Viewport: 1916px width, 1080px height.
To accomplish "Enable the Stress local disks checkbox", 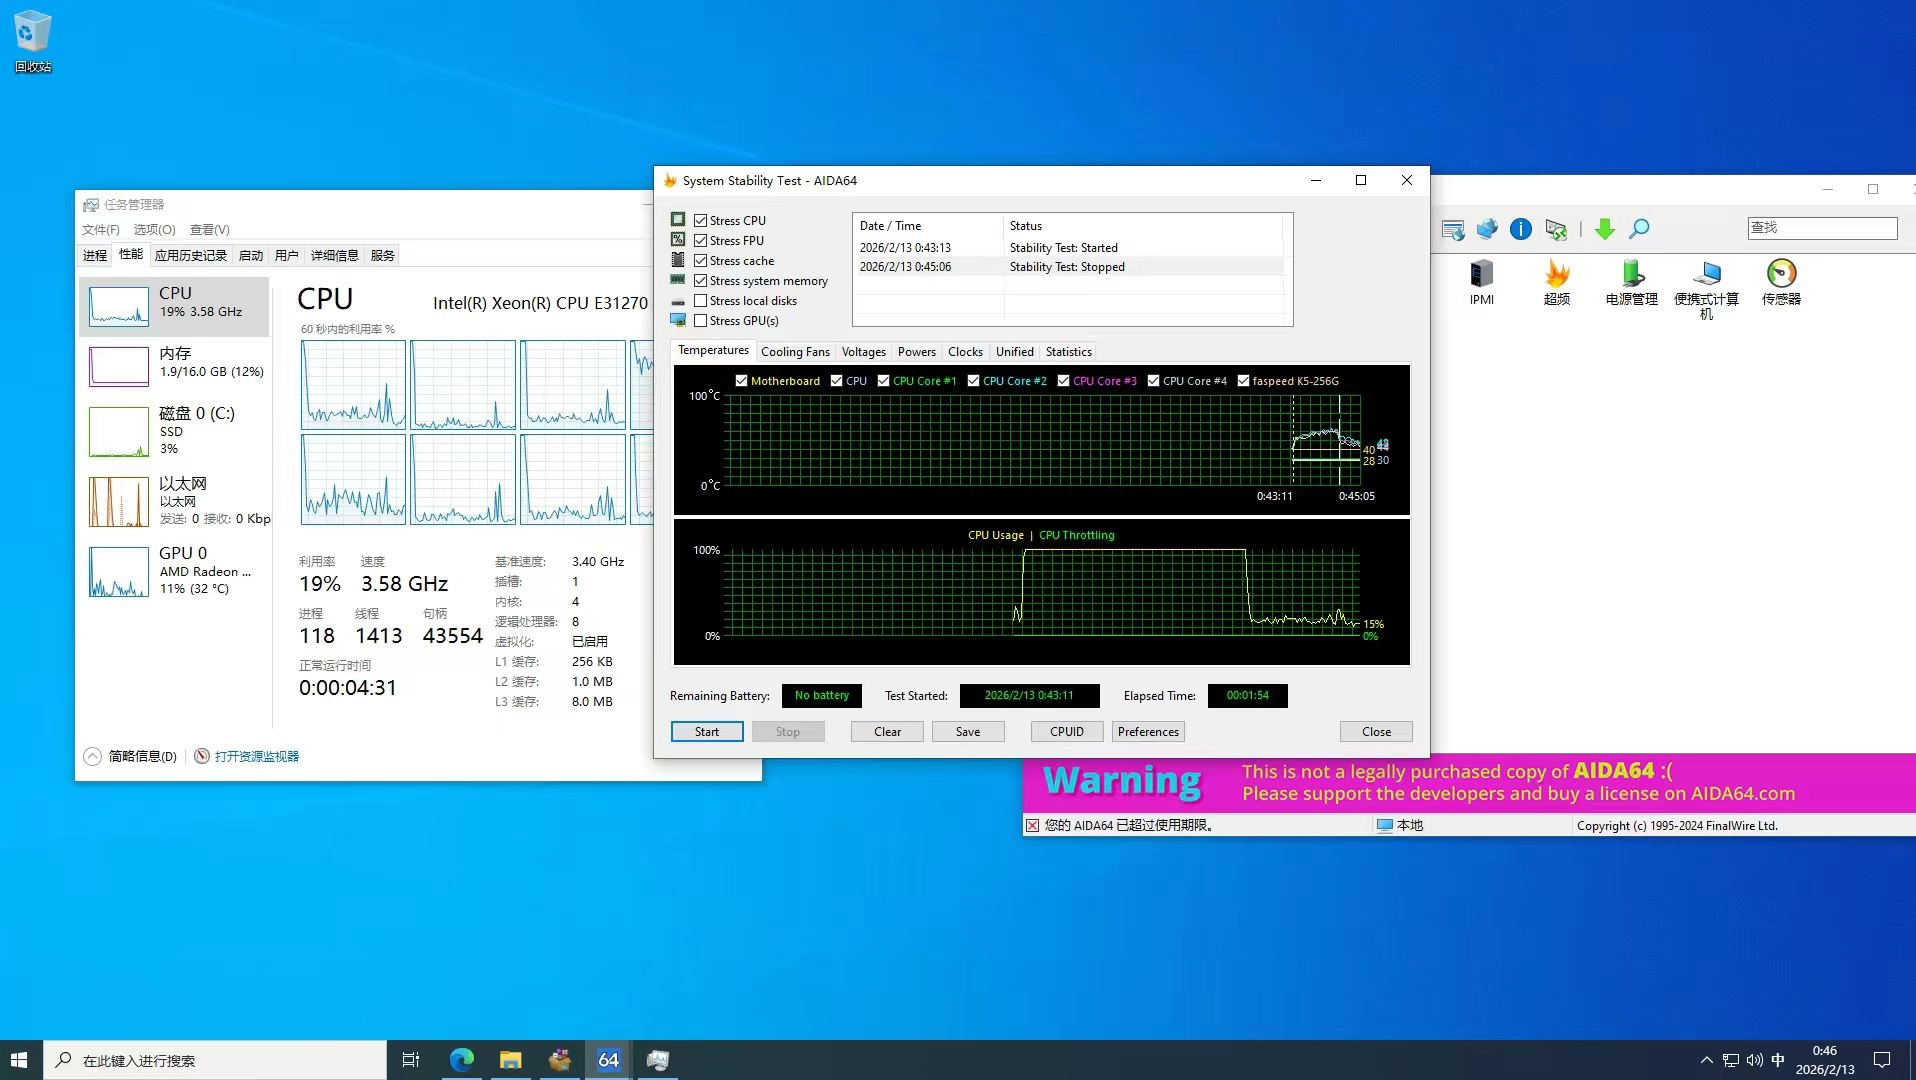I will point(701,301).
